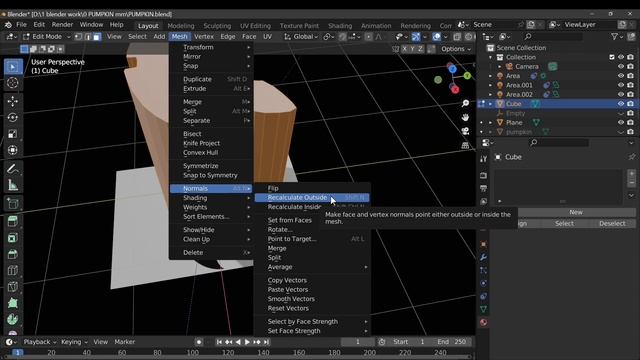Click the red X axis gizmo circle
Screen dimensions: 640x360
pyautogui.click(x=455, y=89)
